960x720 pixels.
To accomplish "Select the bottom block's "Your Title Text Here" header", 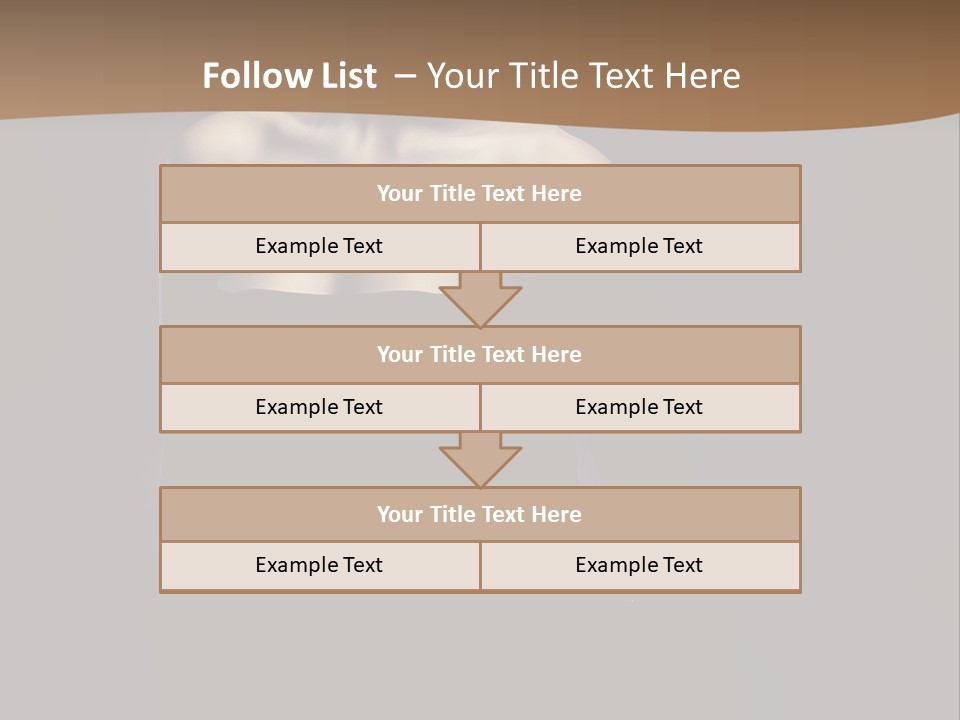I will tap(480, 514).
